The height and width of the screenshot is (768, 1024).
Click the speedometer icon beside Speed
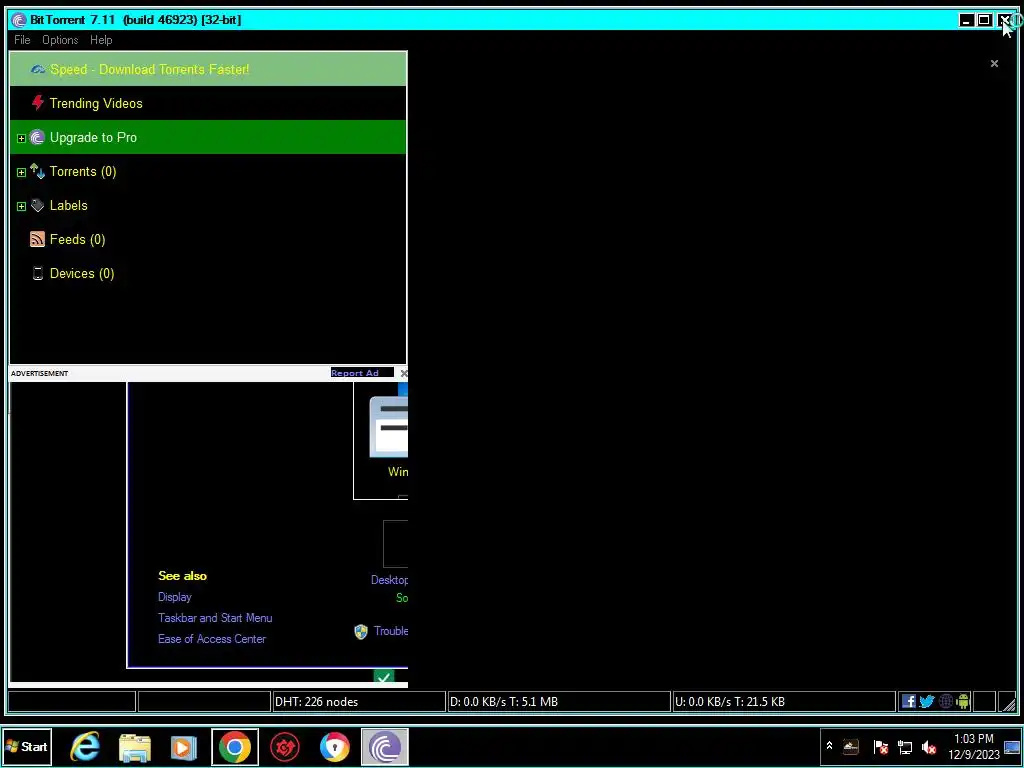(x=38, y=69)
